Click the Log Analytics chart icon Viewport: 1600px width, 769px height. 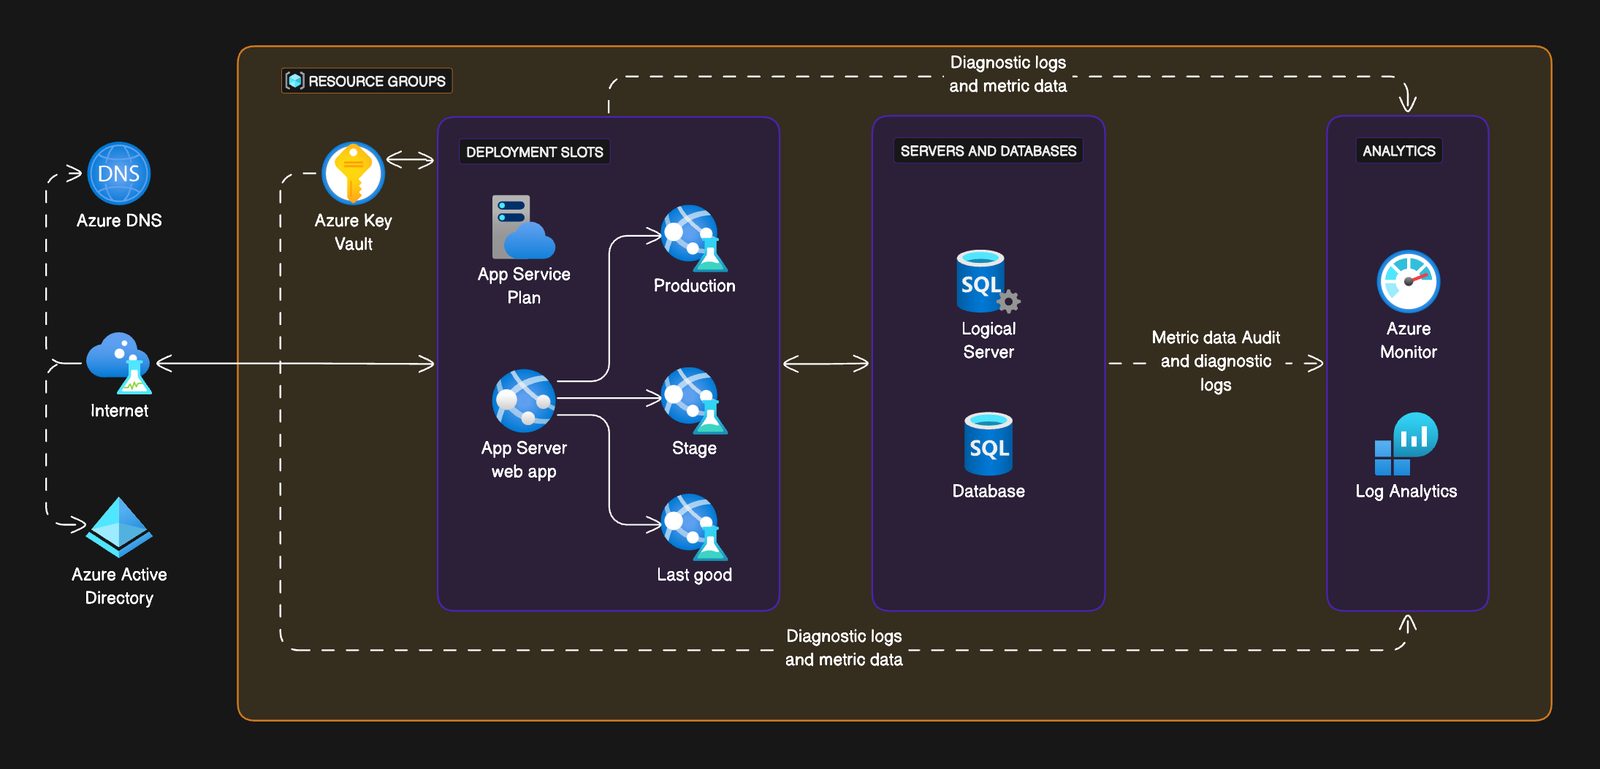pos(1406,444)
